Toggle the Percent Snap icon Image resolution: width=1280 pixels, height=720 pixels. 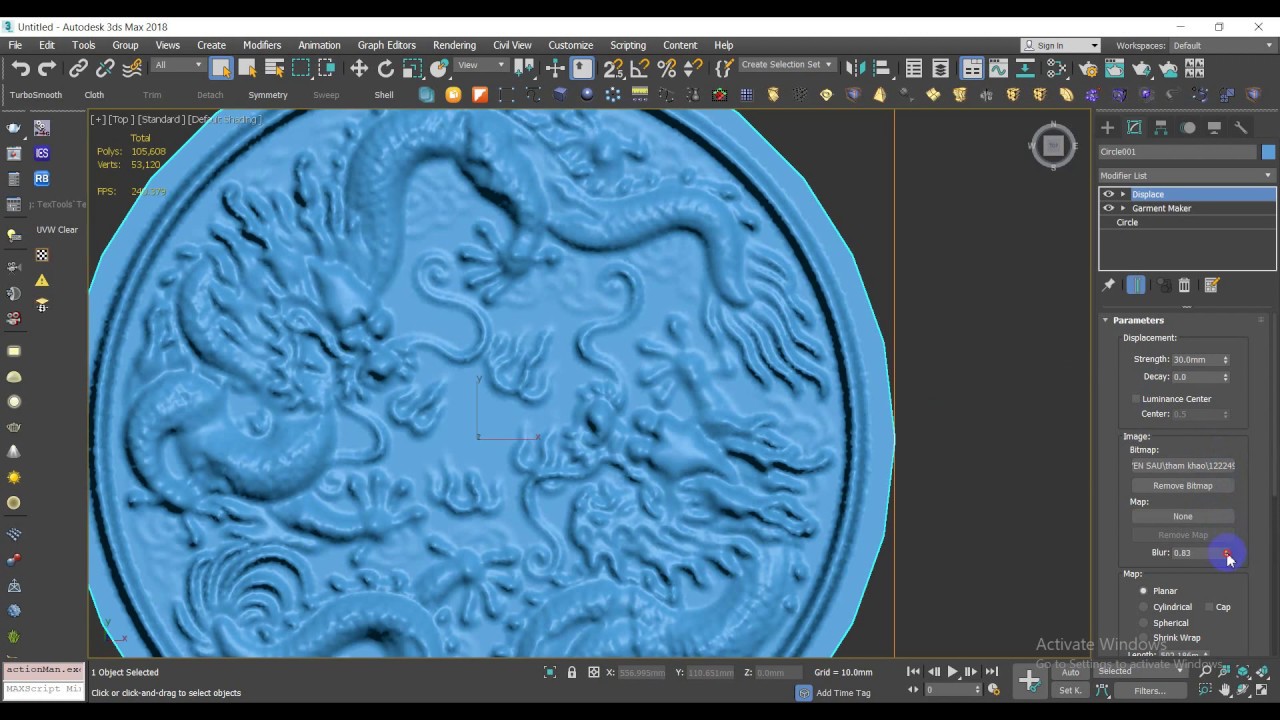click(x=667, y=69)
